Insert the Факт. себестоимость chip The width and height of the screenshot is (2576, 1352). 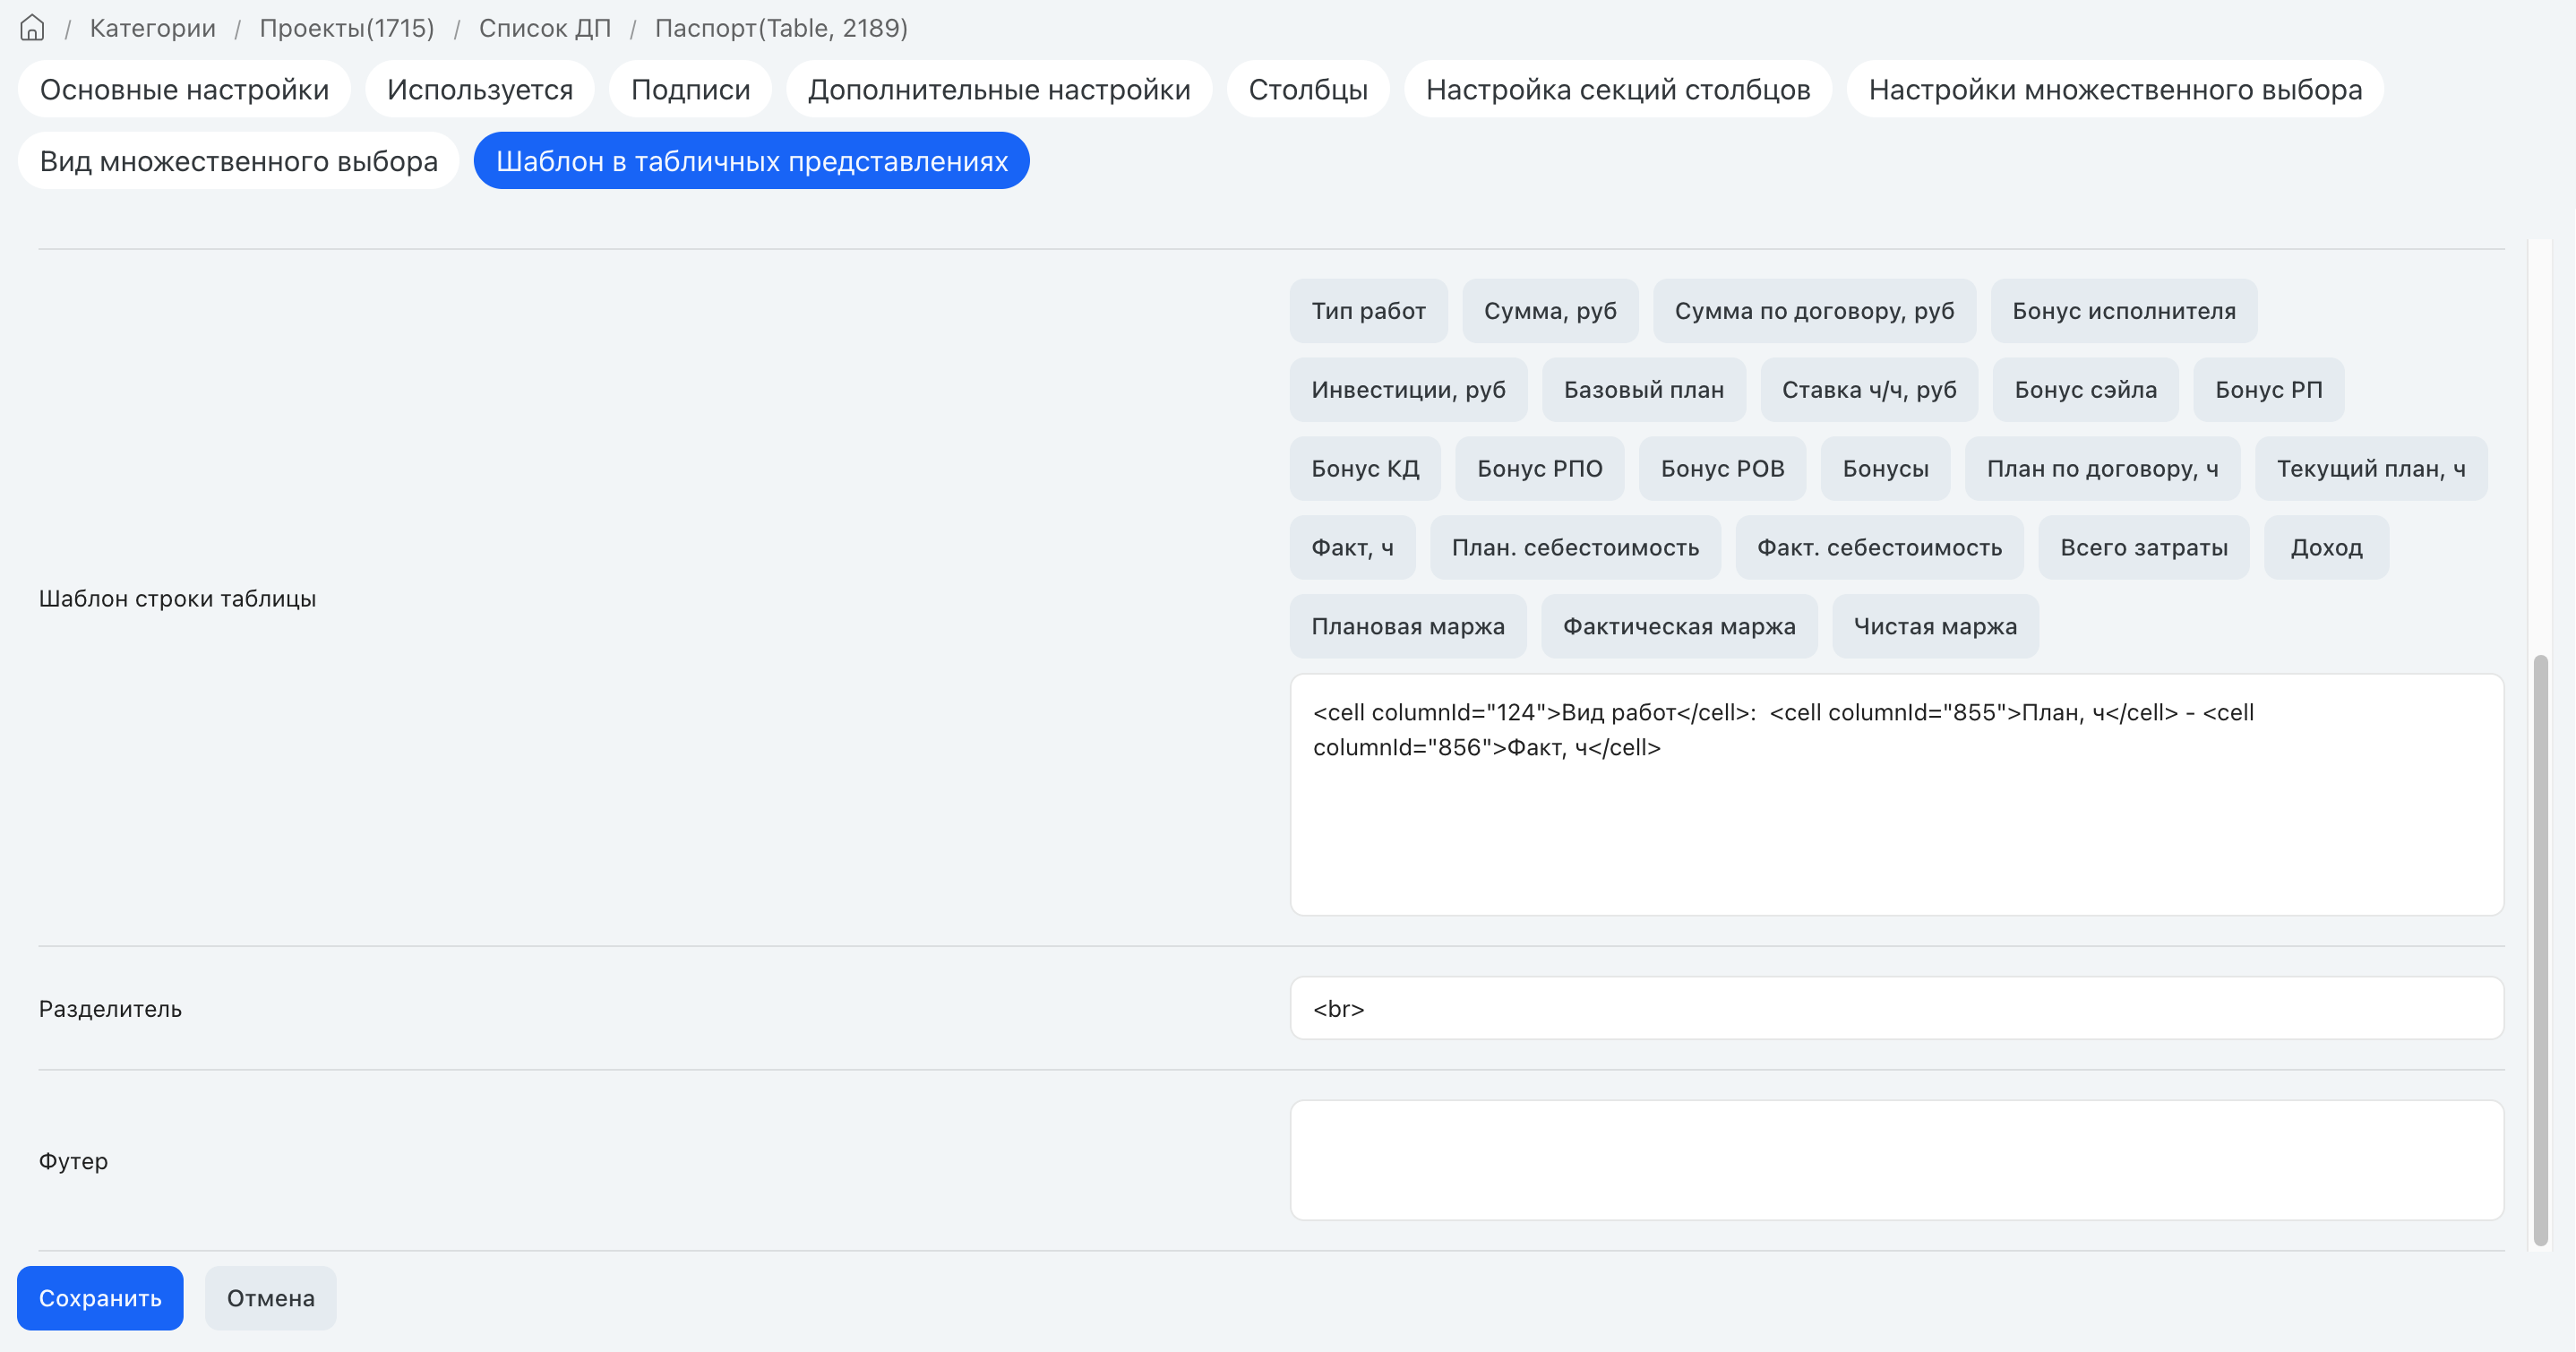[1879, 548]
